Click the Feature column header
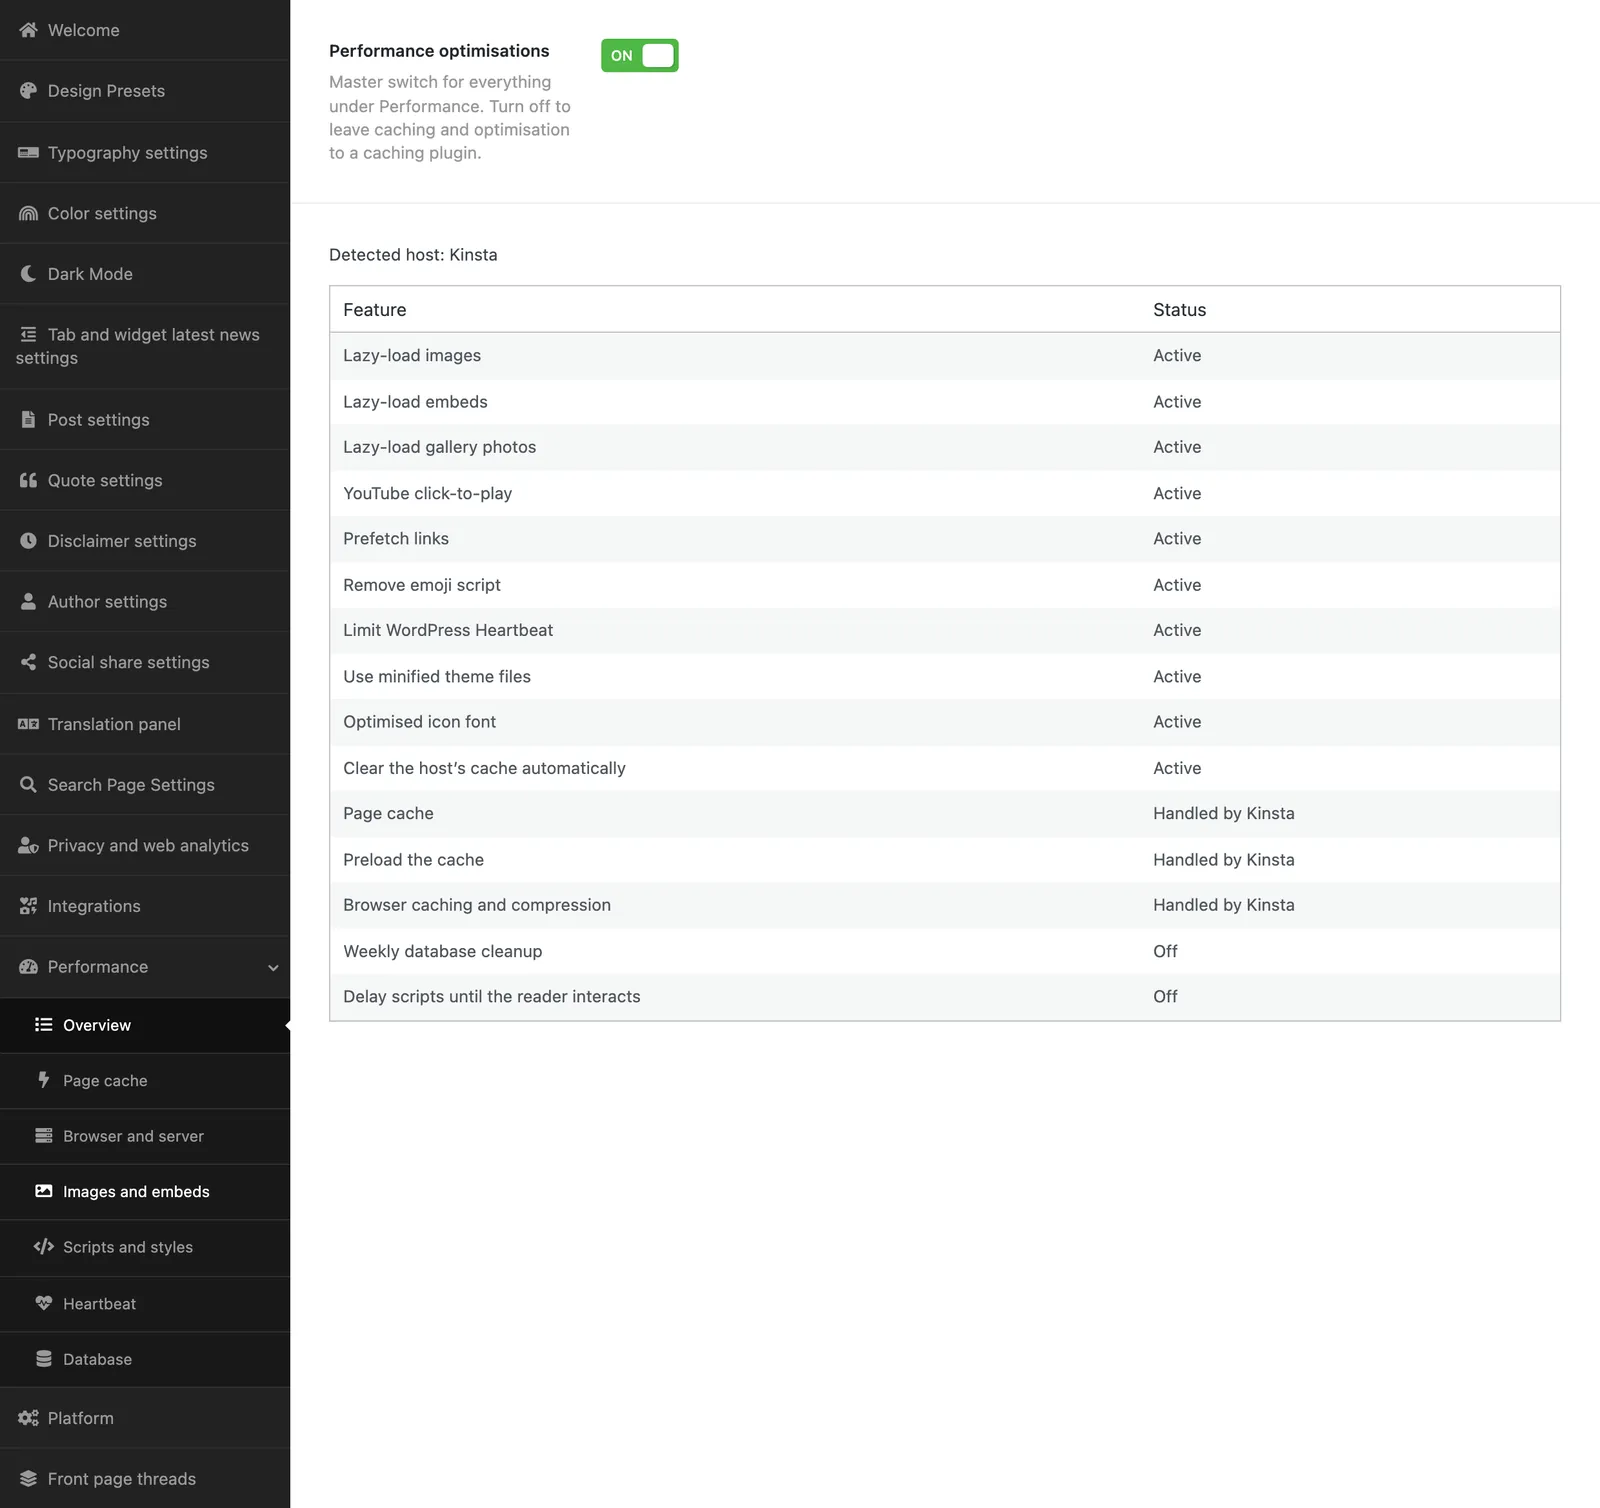 point(375,310)
